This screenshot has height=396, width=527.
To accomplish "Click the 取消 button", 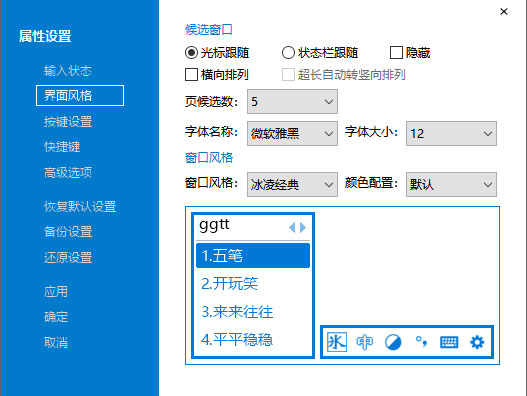I will click(x=56, y=343).
